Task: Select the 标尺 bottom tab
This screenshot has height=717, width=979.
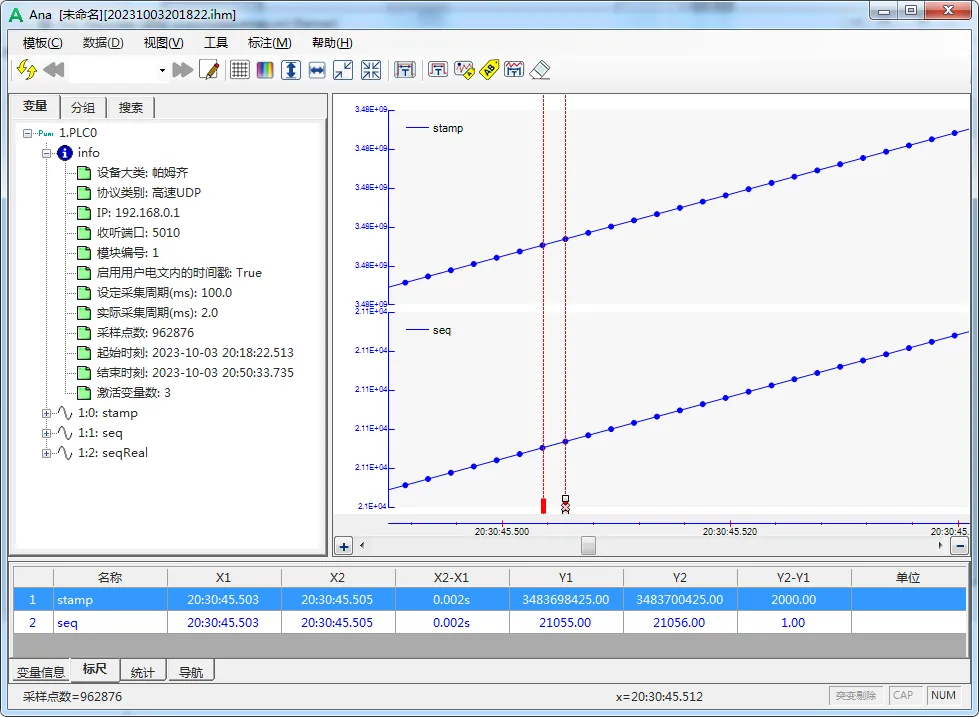Action: [x=95, y=670]
